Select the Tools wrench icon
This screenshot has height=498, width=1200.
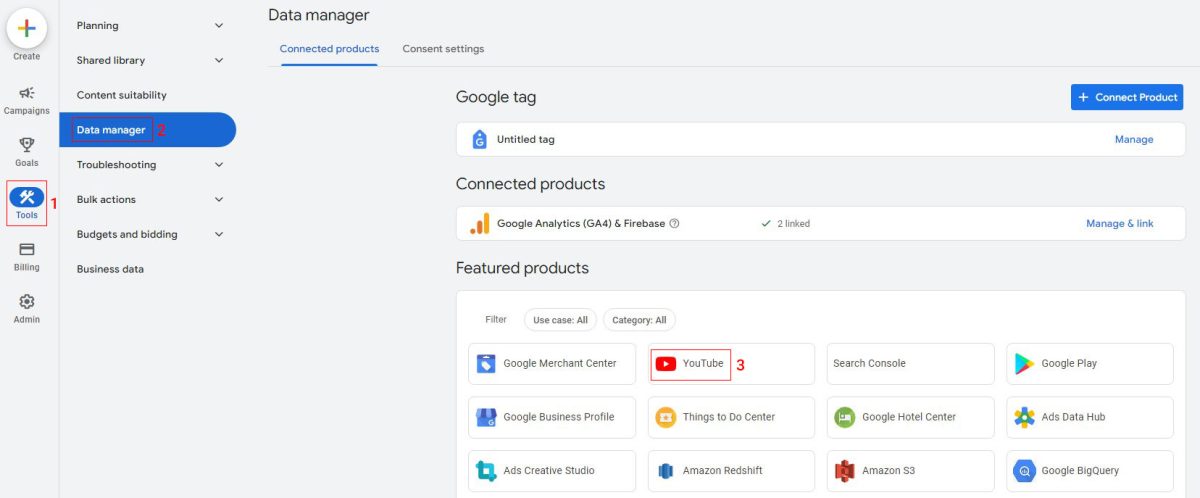[x=27, y=196]
